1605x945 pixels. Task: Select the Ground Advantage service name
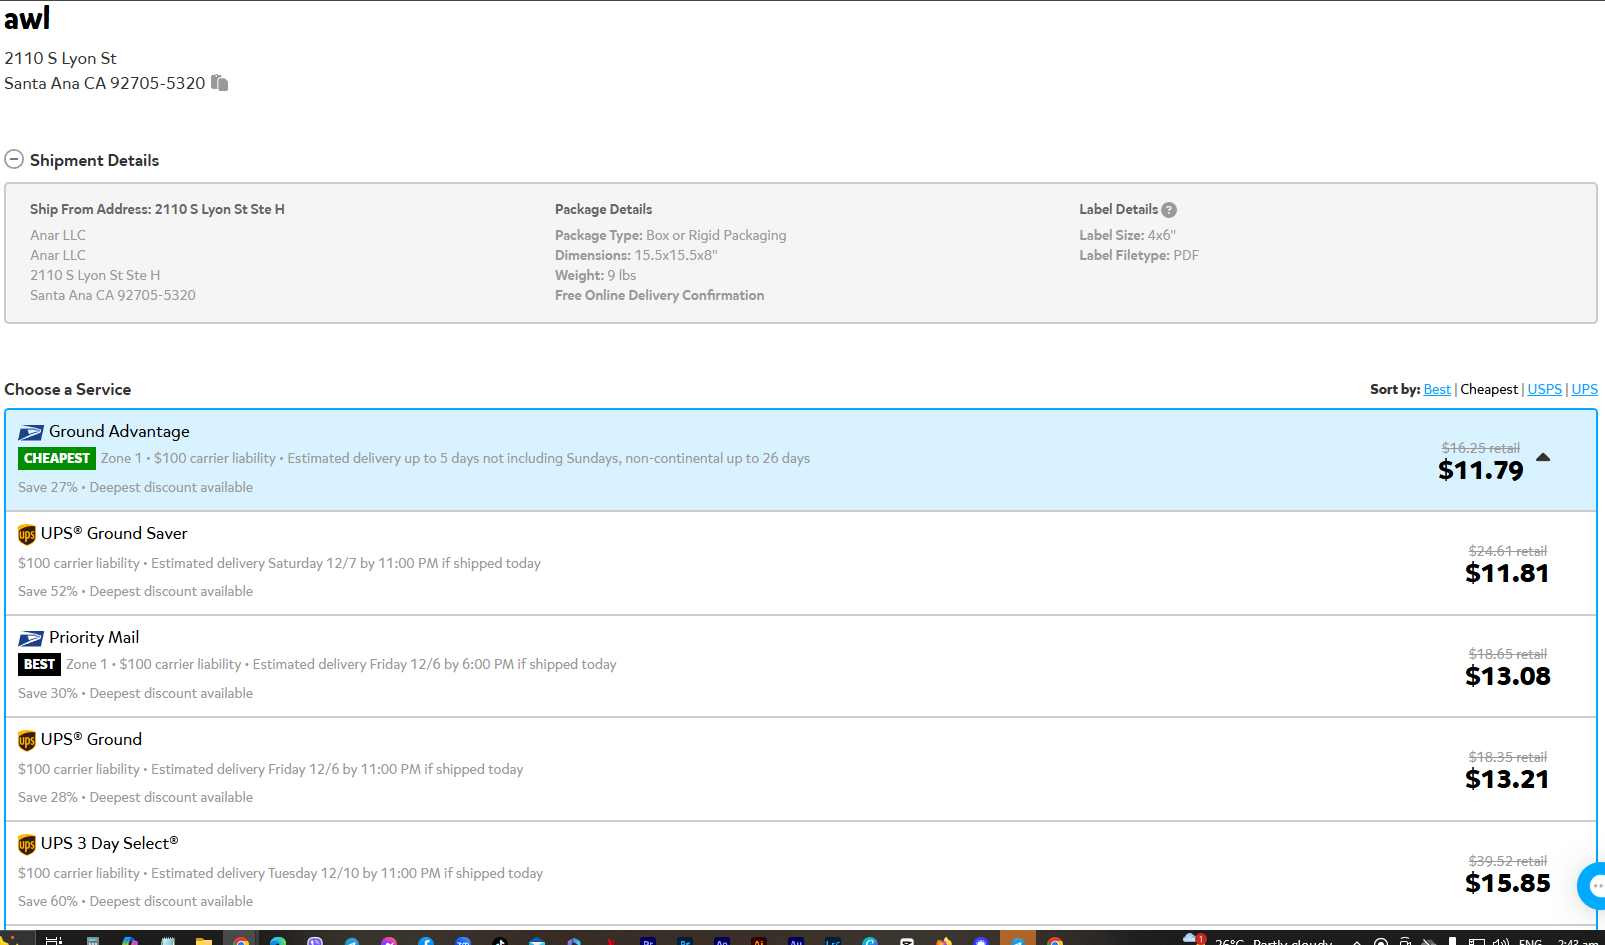(119, 431)
